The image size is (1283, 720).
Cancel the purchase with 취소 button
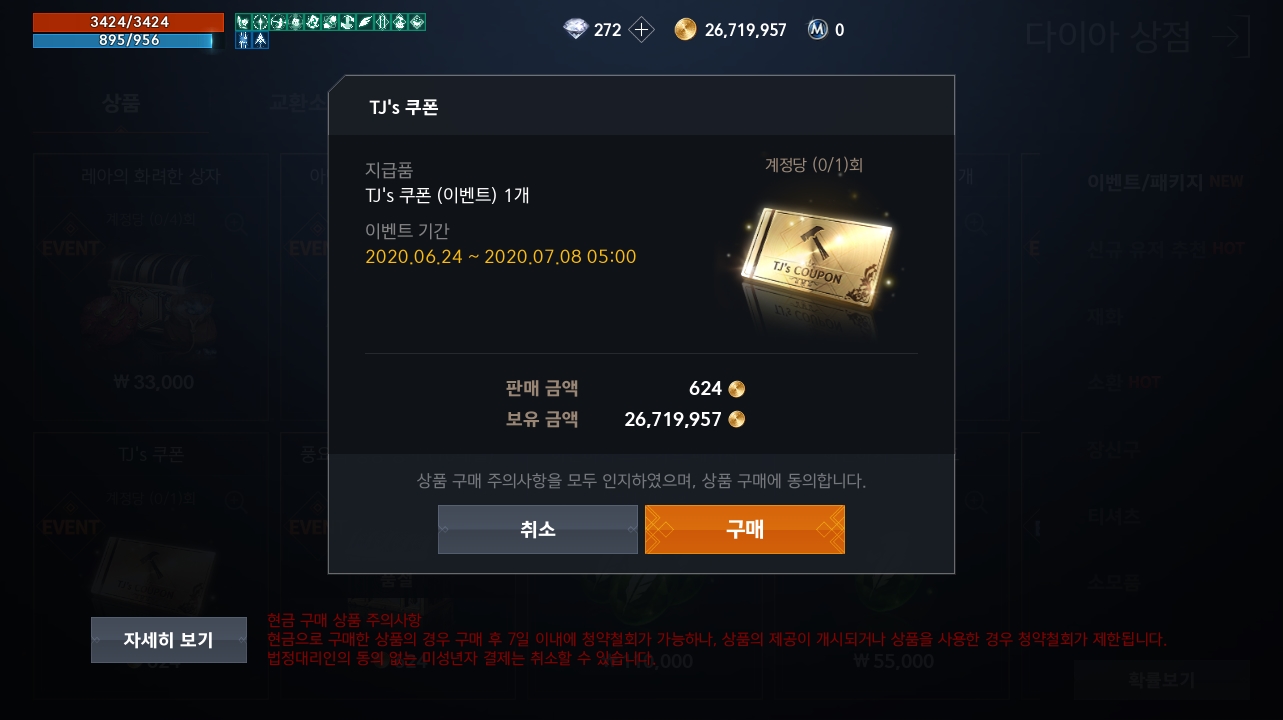coord(537,529)
